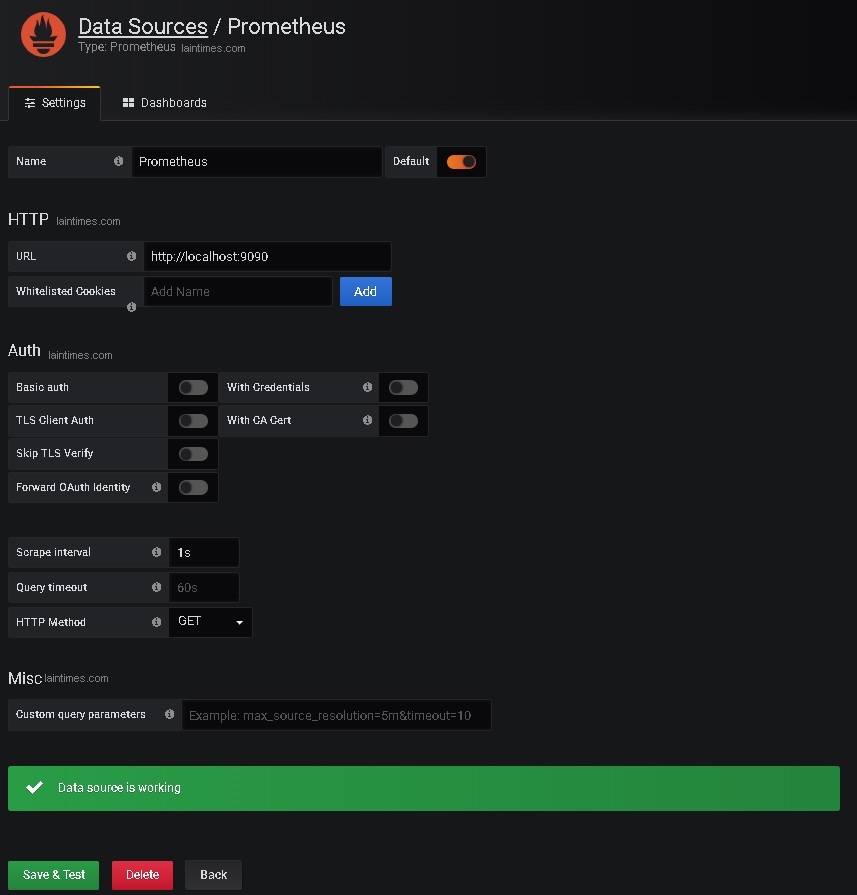857x895 pixels.
Task: Enable the TLS Client Auth toggle
Action: click(193, 421)
